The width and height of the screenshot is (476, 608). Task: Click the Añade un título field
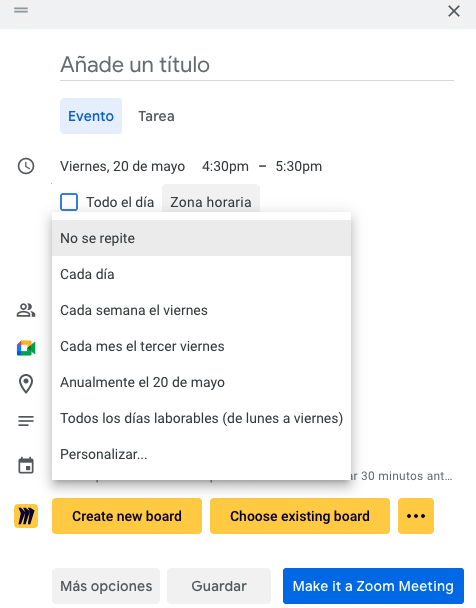(257, 64)
